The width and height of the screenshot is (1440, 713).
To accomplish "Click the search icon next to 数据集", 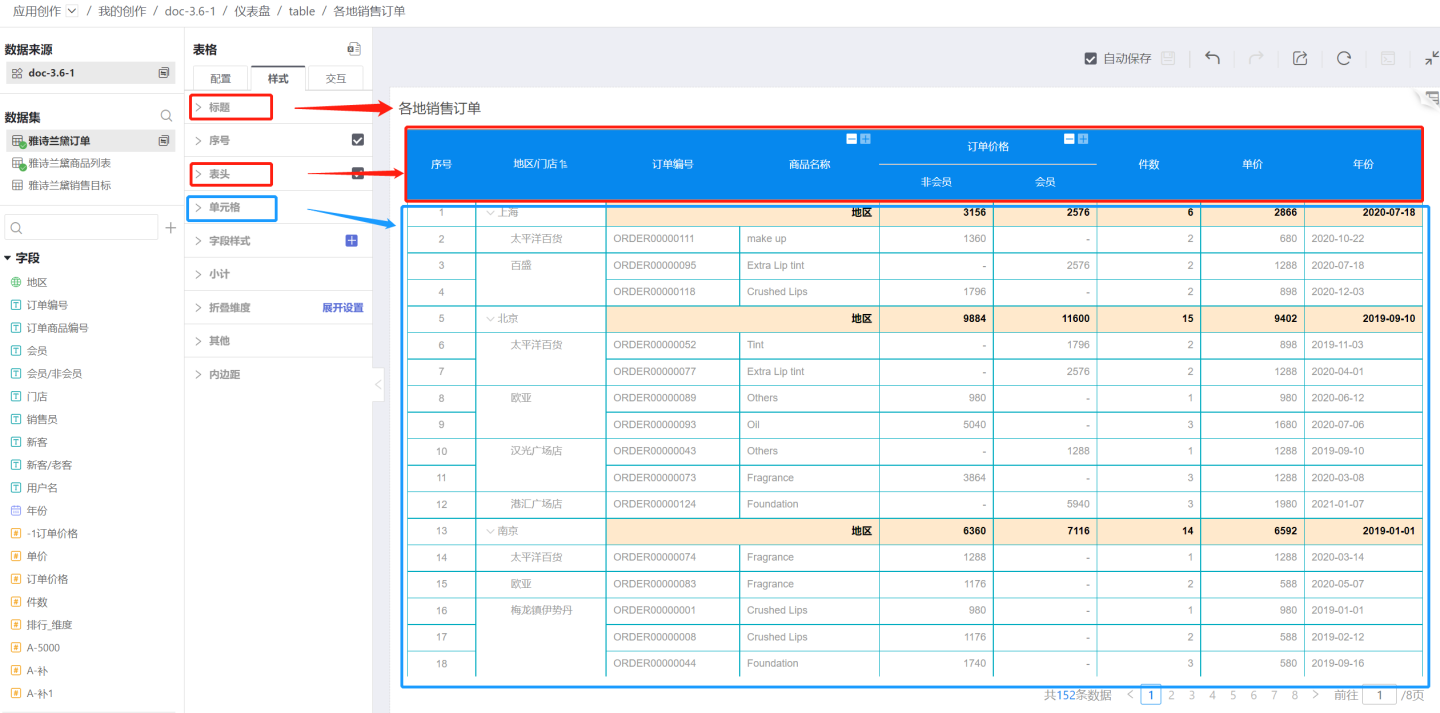I will (x=167, y=117).
